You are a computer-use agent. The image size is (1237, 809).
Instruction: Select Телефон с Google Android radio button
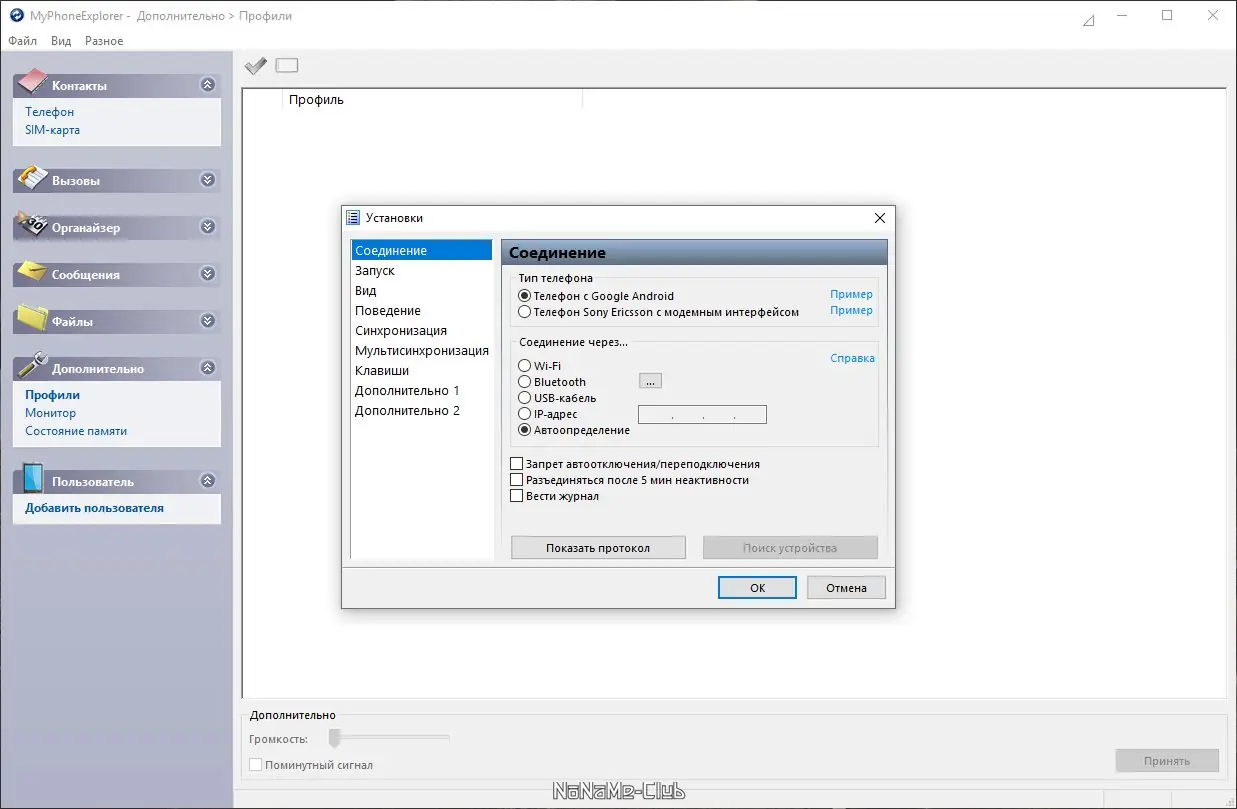[524, 296]
